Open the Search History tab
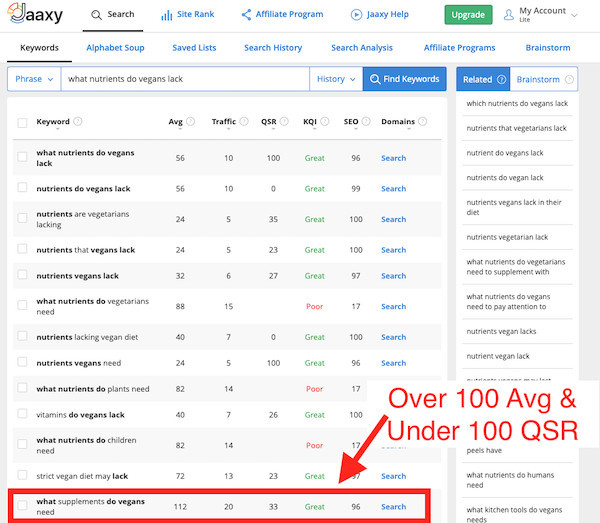The image size is (600, 523). click(273, 48)
